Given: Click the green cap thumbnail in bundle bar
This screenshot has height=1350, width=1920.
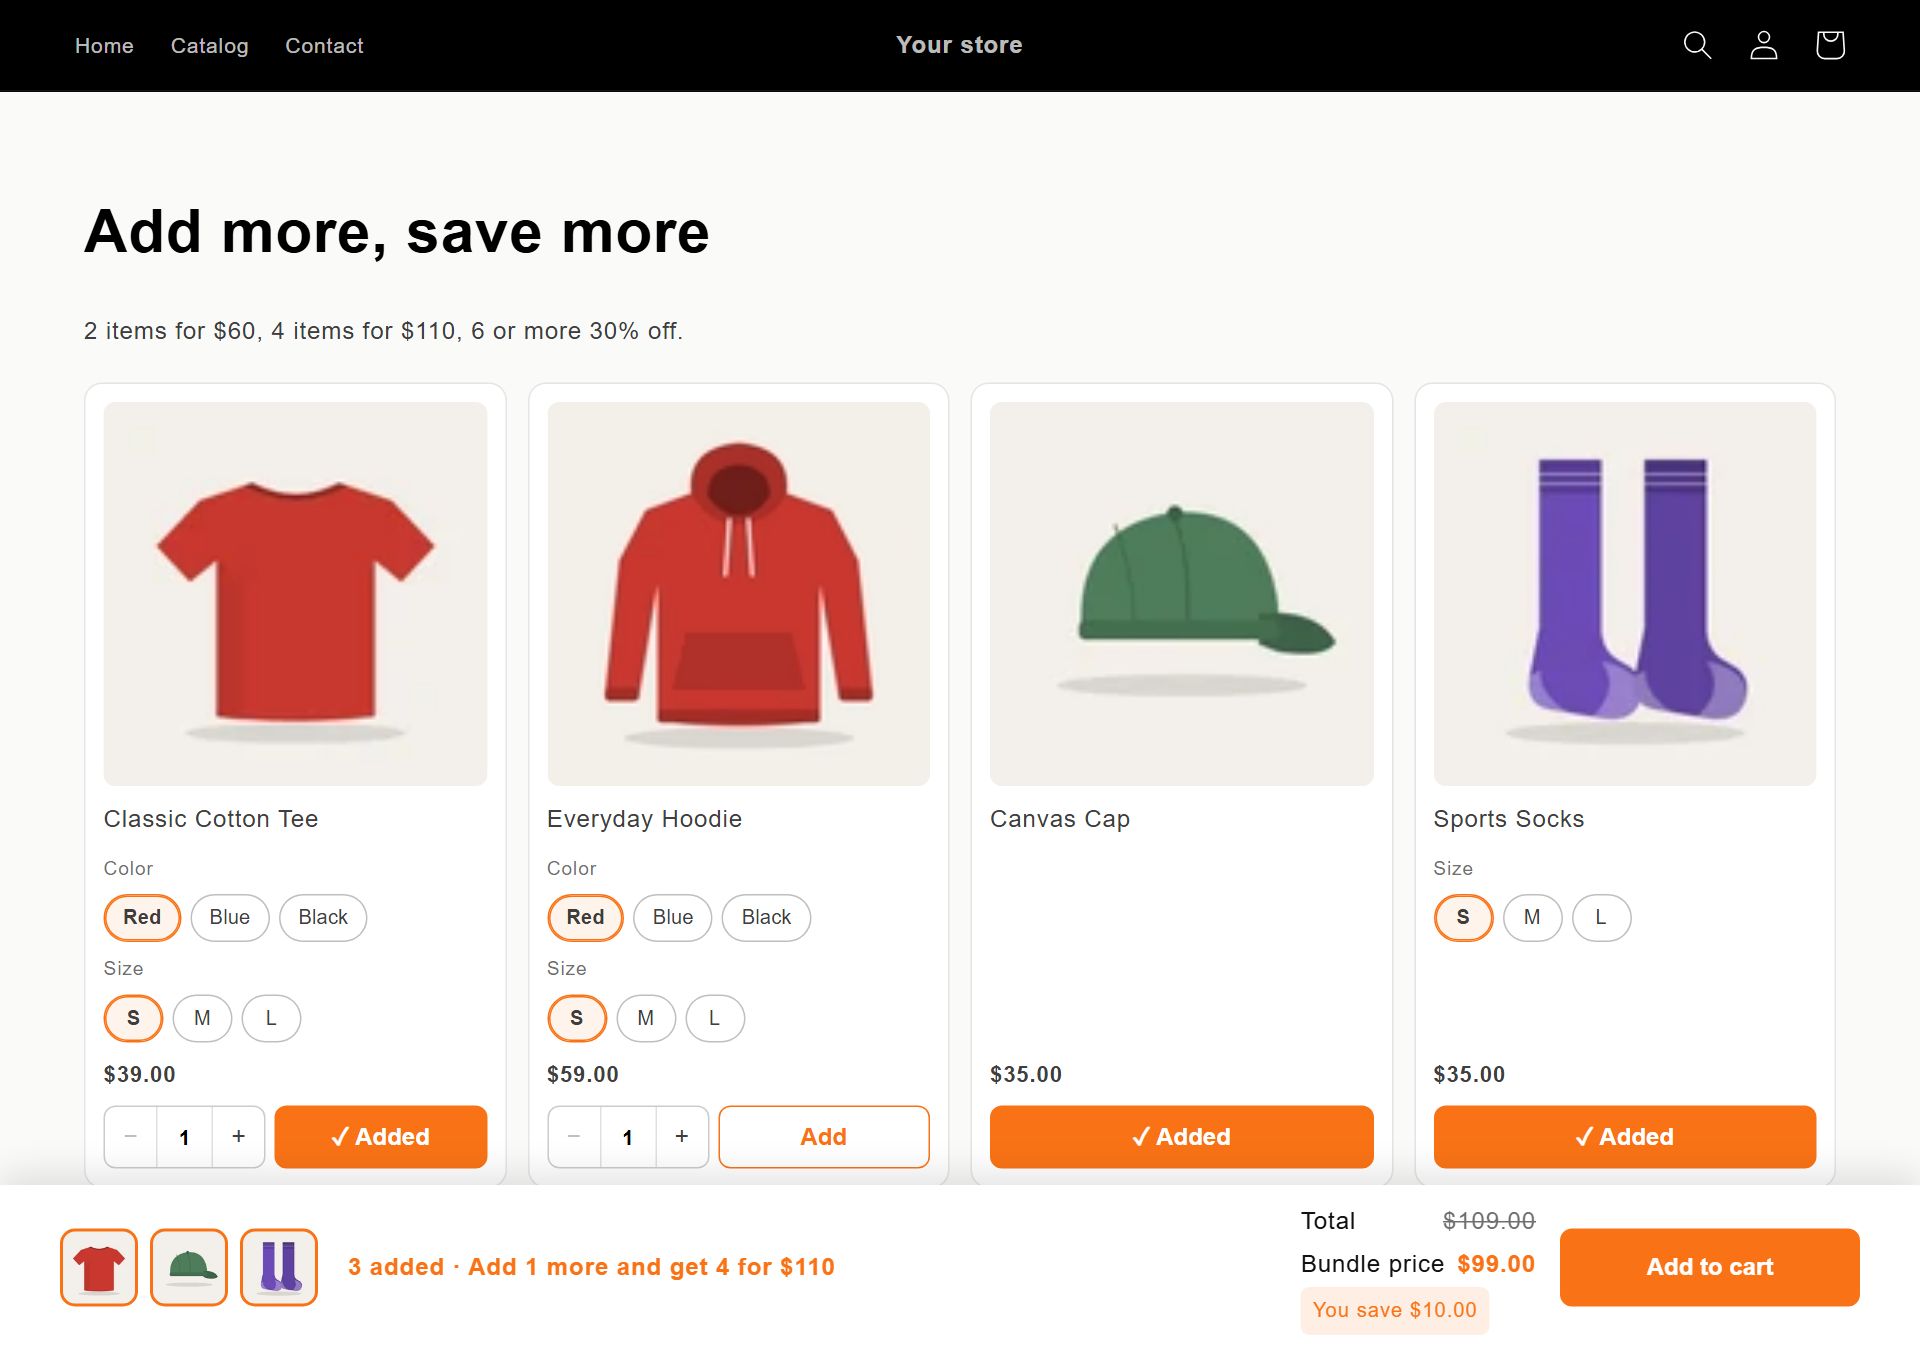Looking at the screenshot, I should [x=189, y=1267].
